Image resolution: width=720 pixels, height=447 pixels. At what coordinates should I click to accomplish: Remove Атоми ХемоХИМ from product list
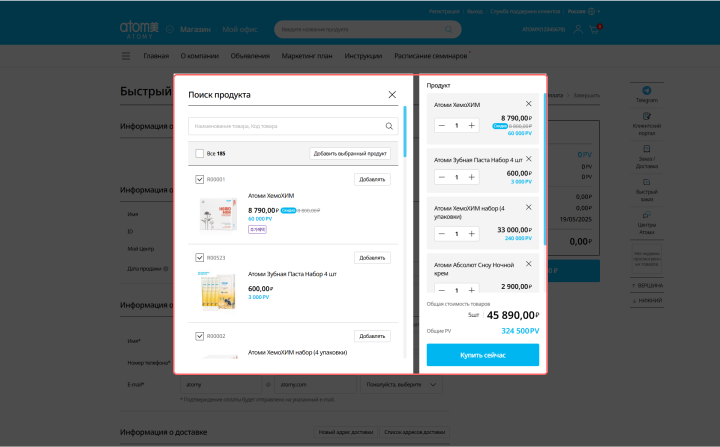[529, 104]
